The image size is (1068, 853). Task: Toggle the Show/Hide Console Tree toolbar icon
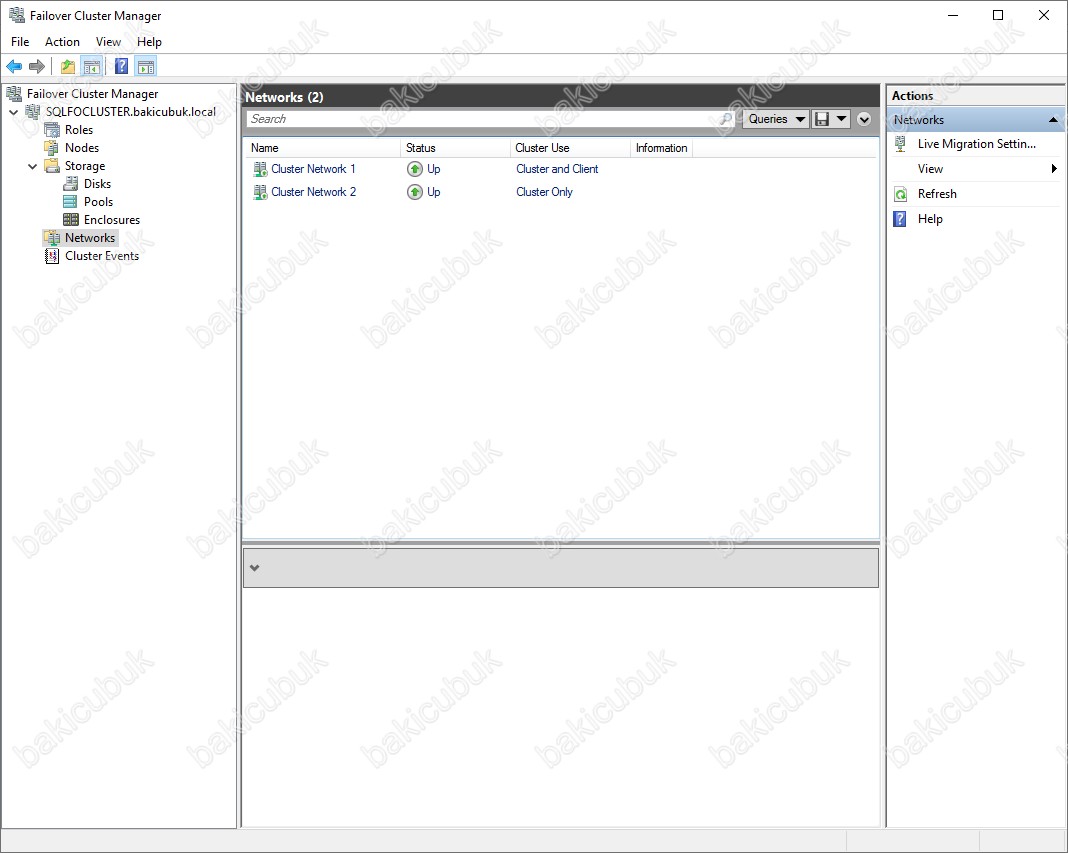click(x=91, y=66)
